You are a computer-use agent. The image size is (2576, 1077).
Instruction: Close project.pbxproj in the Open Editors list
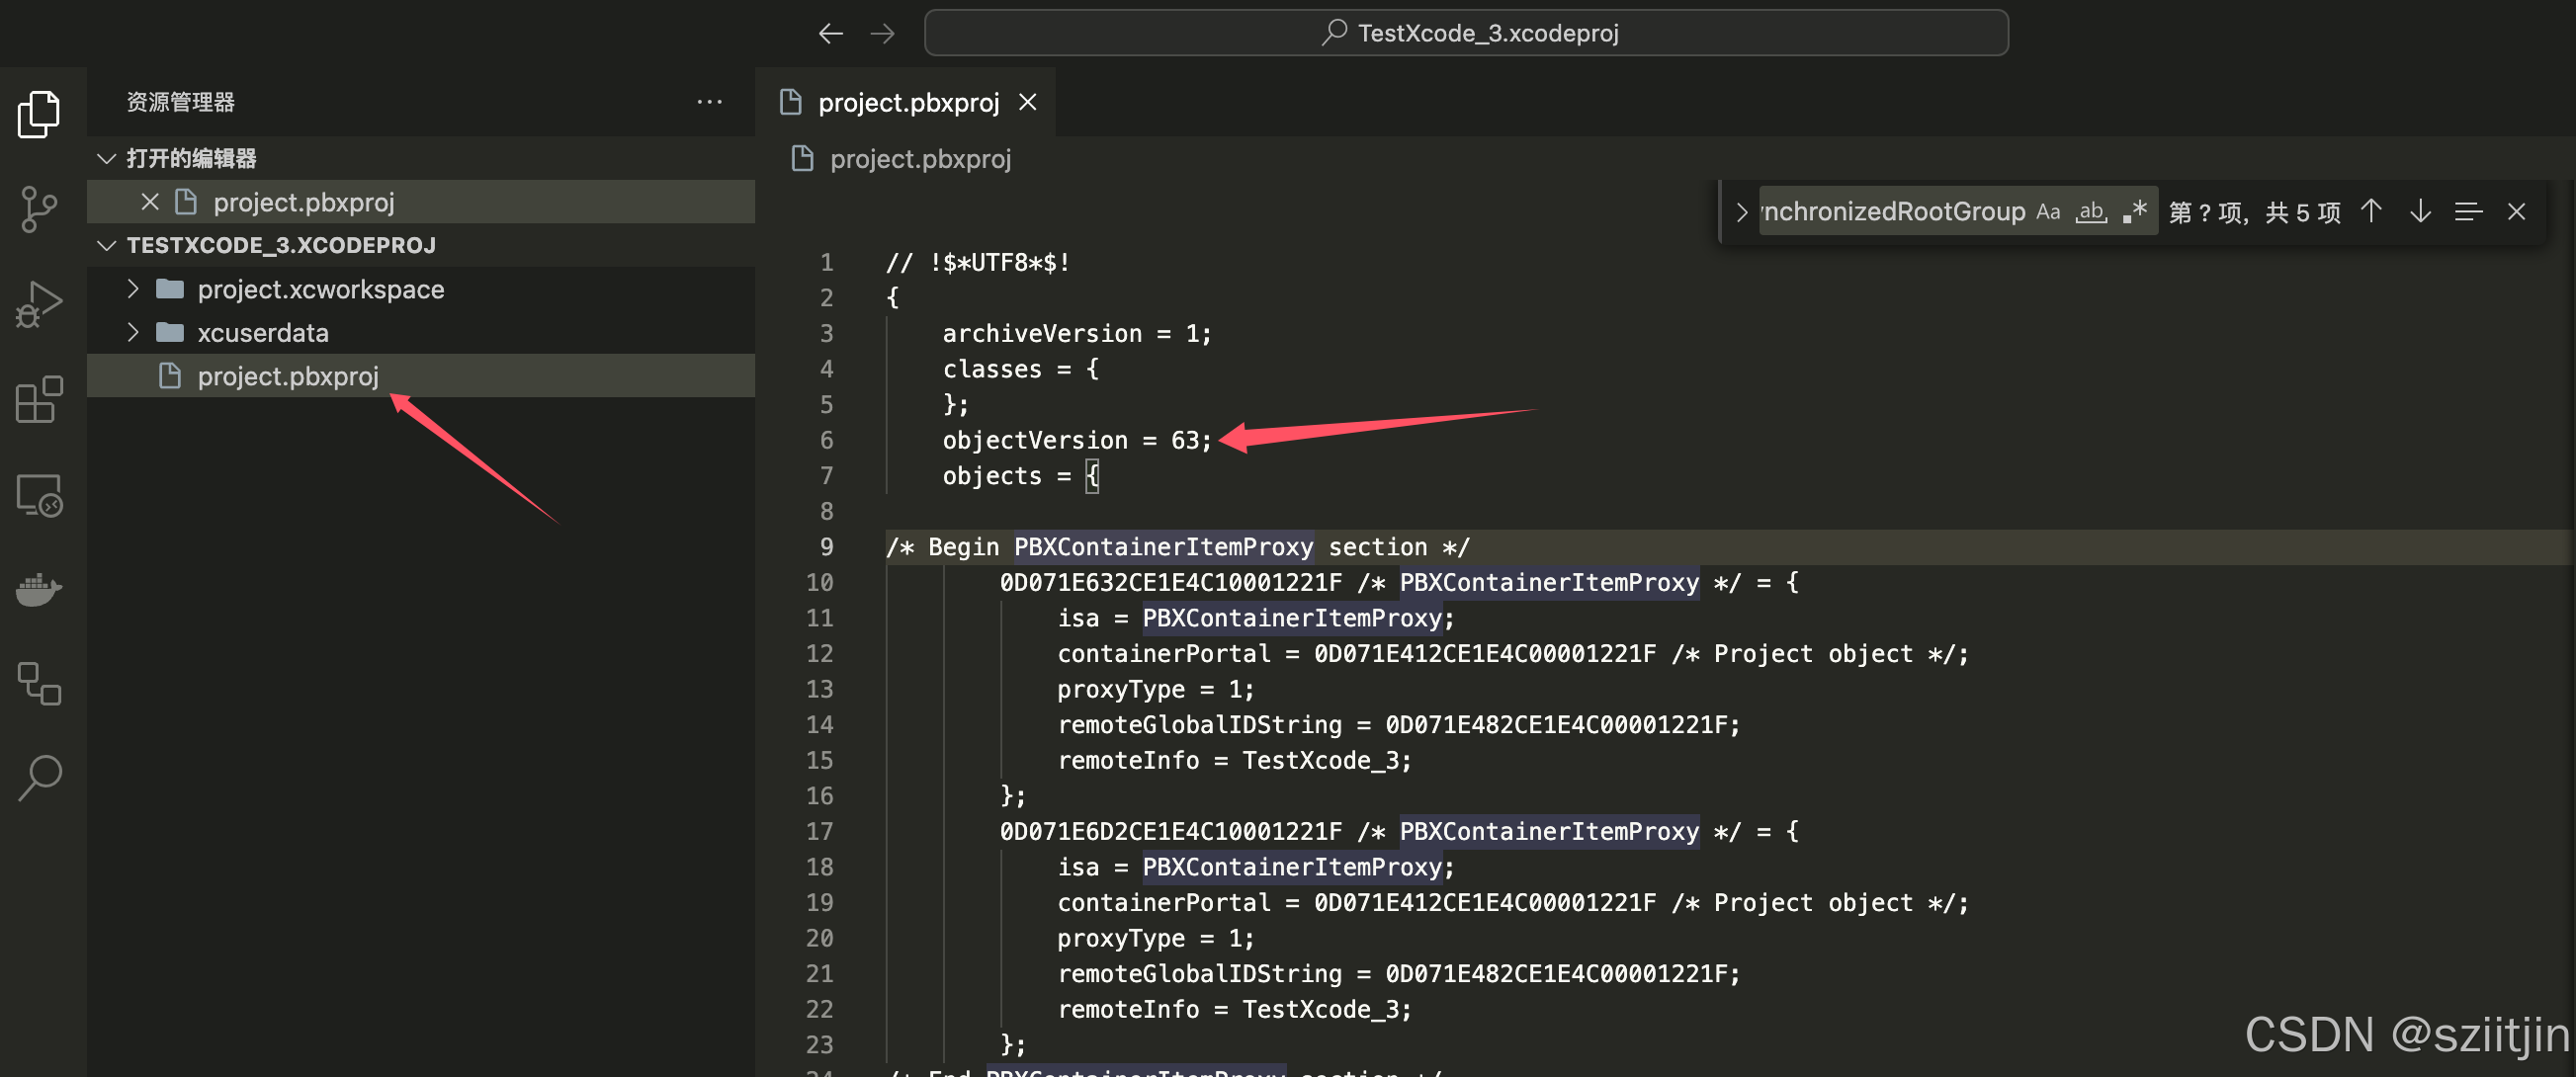pyautogui.click(x=150, y=202)
